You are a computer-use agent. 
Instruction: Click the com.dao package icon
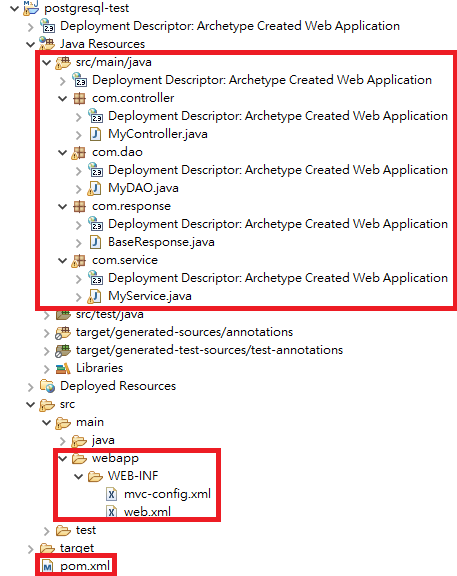[79, 152]
